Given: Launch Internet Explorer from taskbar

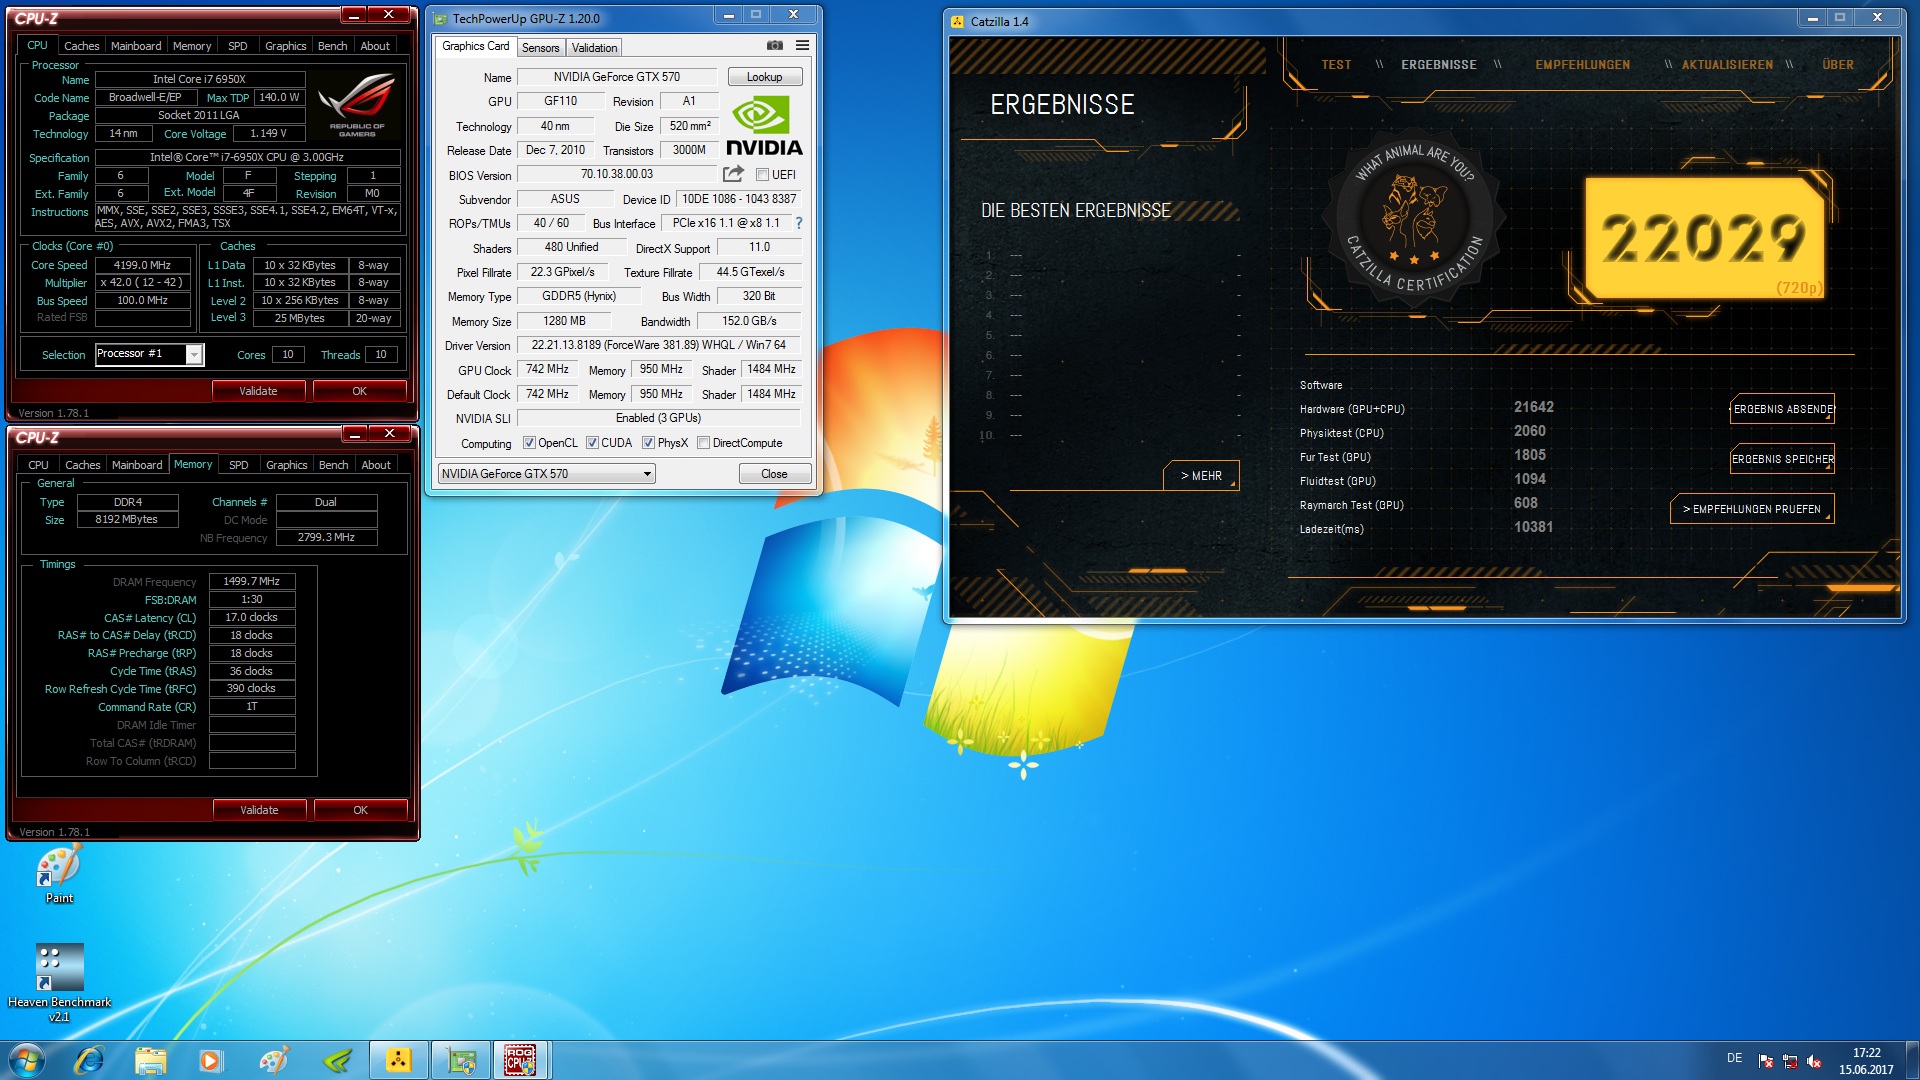Looking at the screenshot, I should coord(89,1060).
